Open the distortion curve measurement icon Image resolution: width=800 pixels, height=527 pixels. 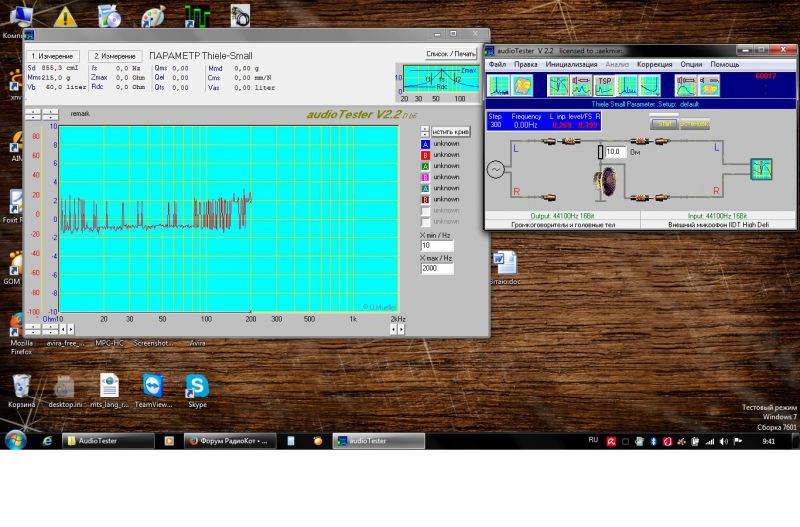[x=650, y=85]
